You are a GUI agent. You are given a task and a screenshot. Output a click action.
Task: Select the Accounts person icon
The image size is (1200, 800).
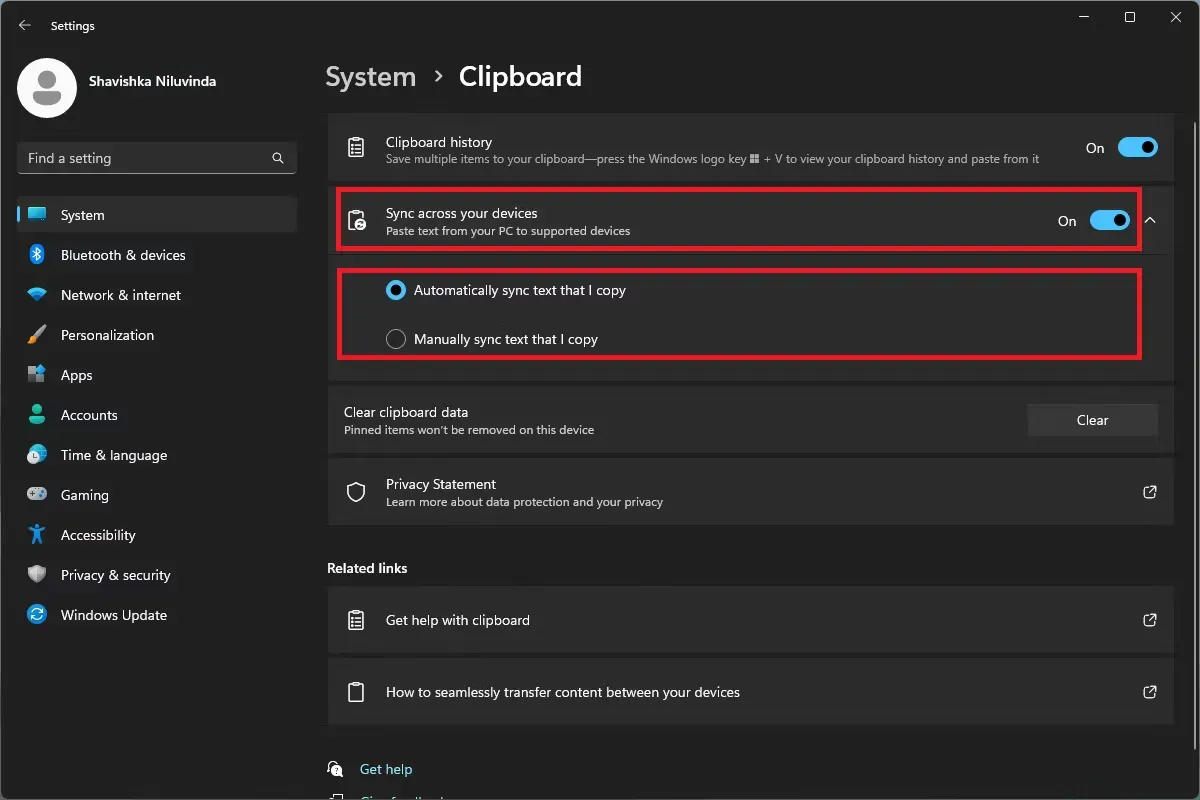click(37, 415)
